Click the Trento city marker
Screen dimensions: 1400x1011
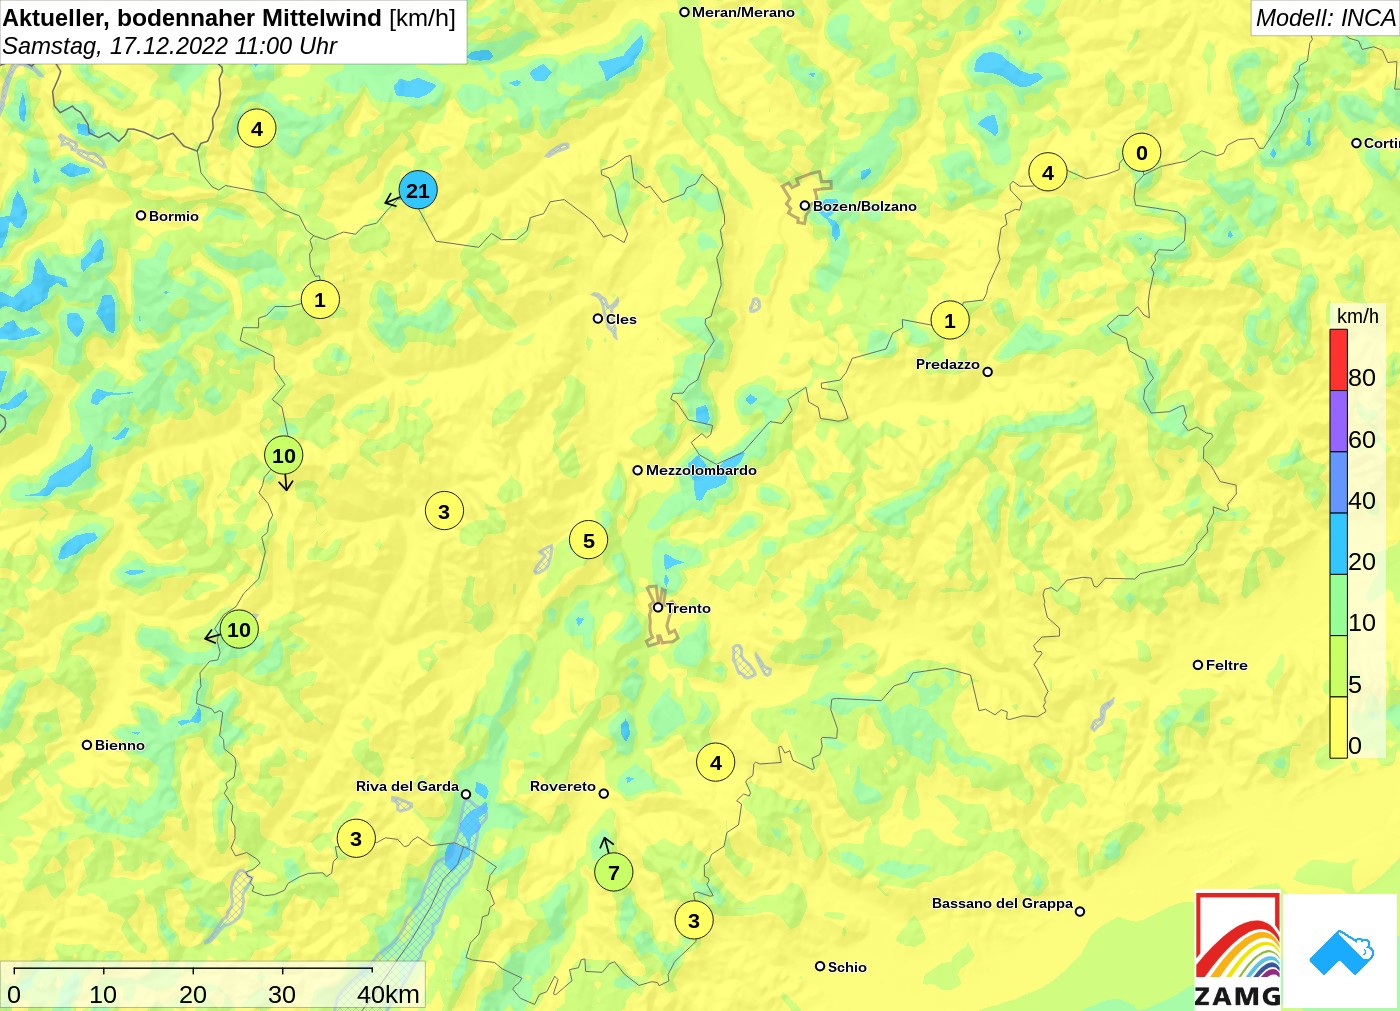tap(658, 608)
